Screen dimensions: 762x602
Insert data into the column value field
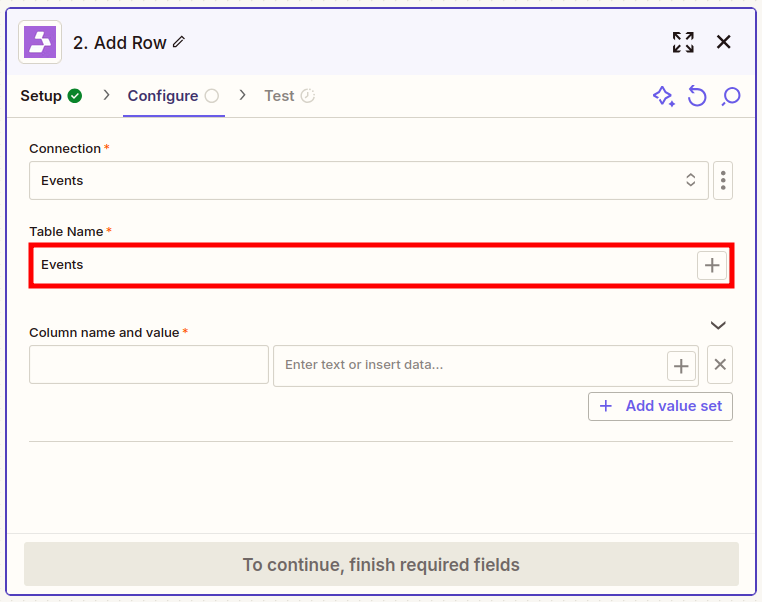click(681, 366)
